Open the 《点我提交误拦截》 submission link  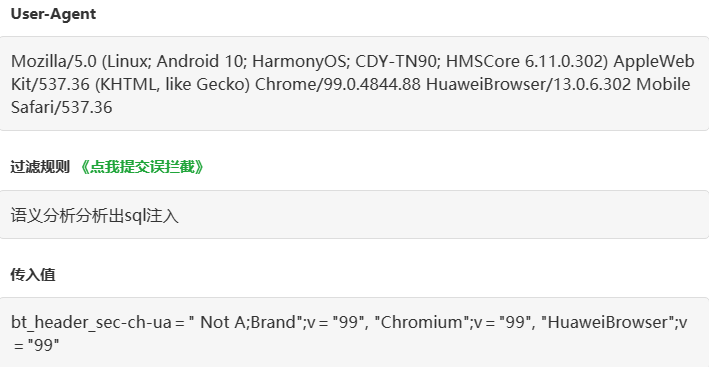[141, 167]
